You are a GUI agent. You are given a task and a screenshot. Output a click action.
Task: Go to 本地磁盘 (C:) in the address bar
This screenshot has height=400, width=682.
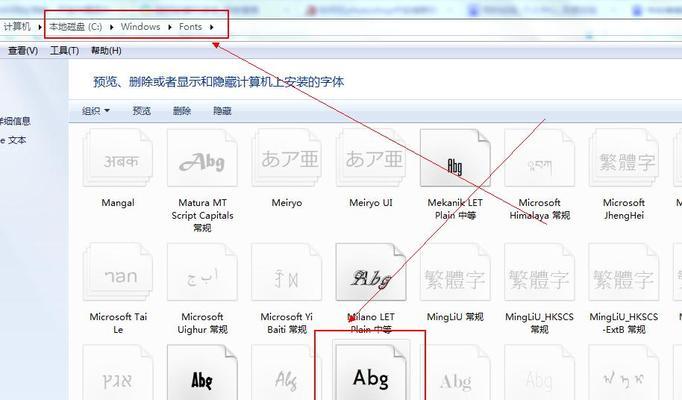[x=75, y=27]
